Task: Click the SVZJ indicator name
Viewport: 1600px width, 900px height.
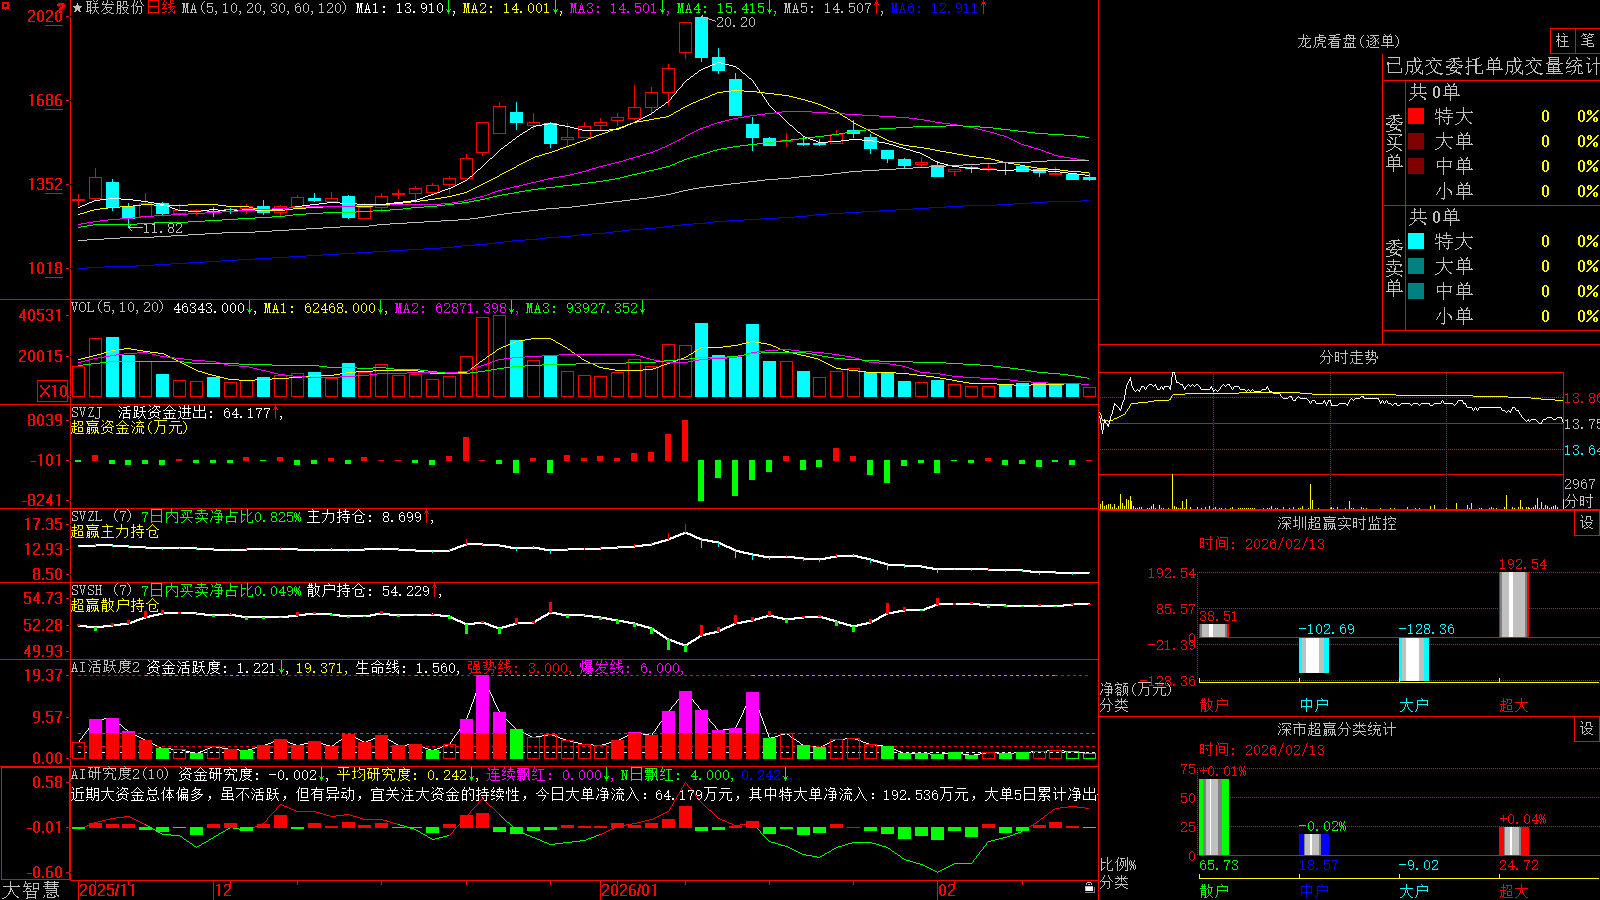Action: (87, 412)
